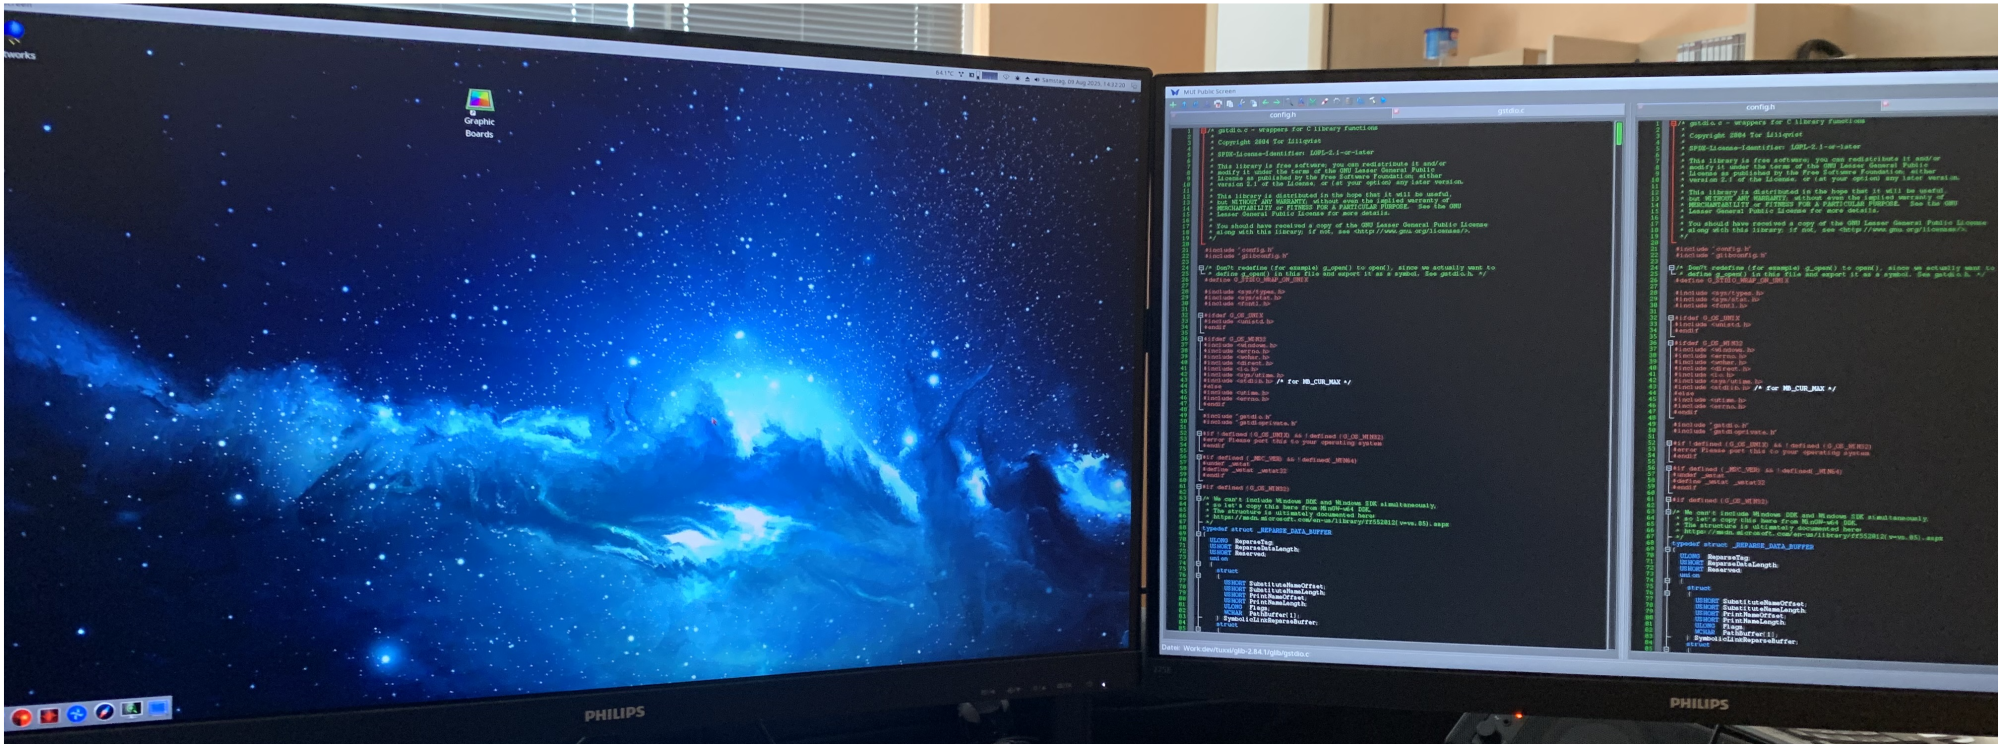Launch the red sphere icon in the dock
The height and width of the screenshot is (745, 2000).
coord(20,716)
